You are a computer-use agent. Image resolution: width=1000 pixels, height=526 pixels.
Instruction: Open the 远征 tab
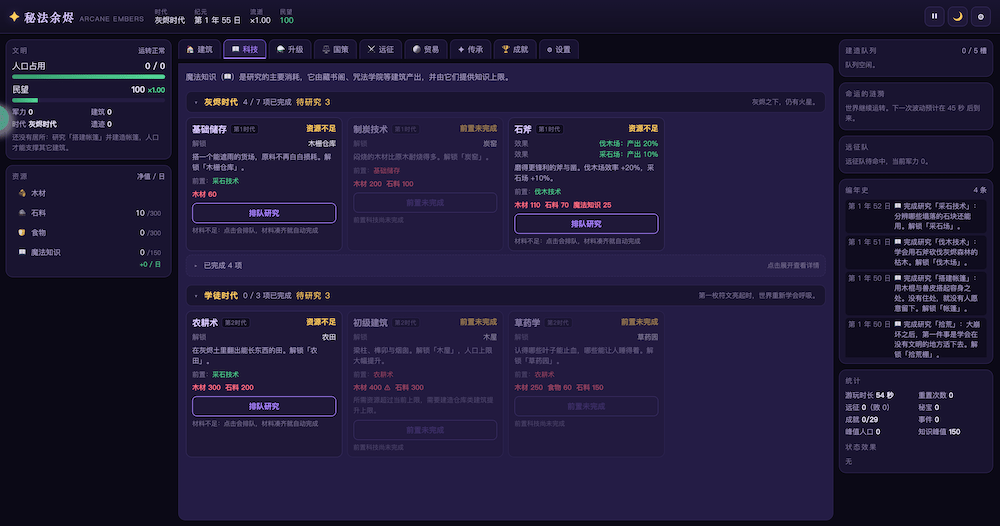(381, 49)
